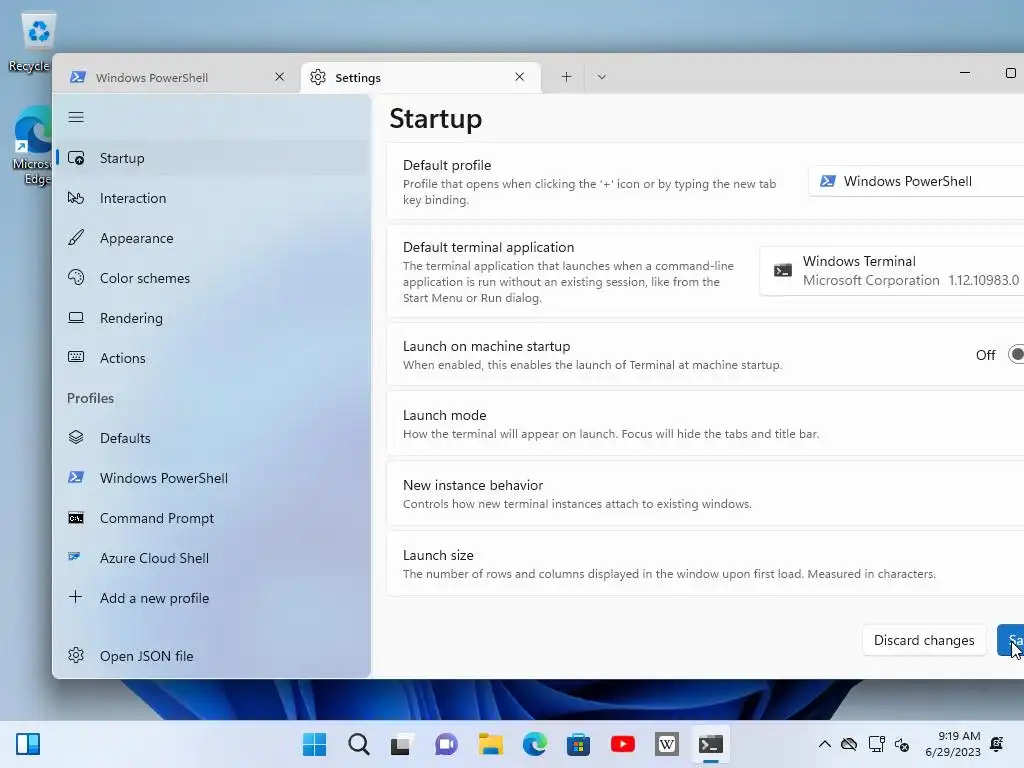The width and height of the screenshot is (1024, 768).
Task: Open File Explorer from taskbar
Action: (x=490, y=744)
